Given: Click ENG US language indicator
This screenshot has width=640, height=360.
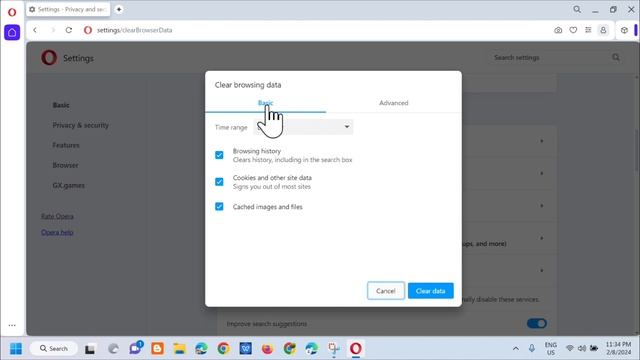Looking at the screenshot, I should pyautogui.click(x=551, y=349).
